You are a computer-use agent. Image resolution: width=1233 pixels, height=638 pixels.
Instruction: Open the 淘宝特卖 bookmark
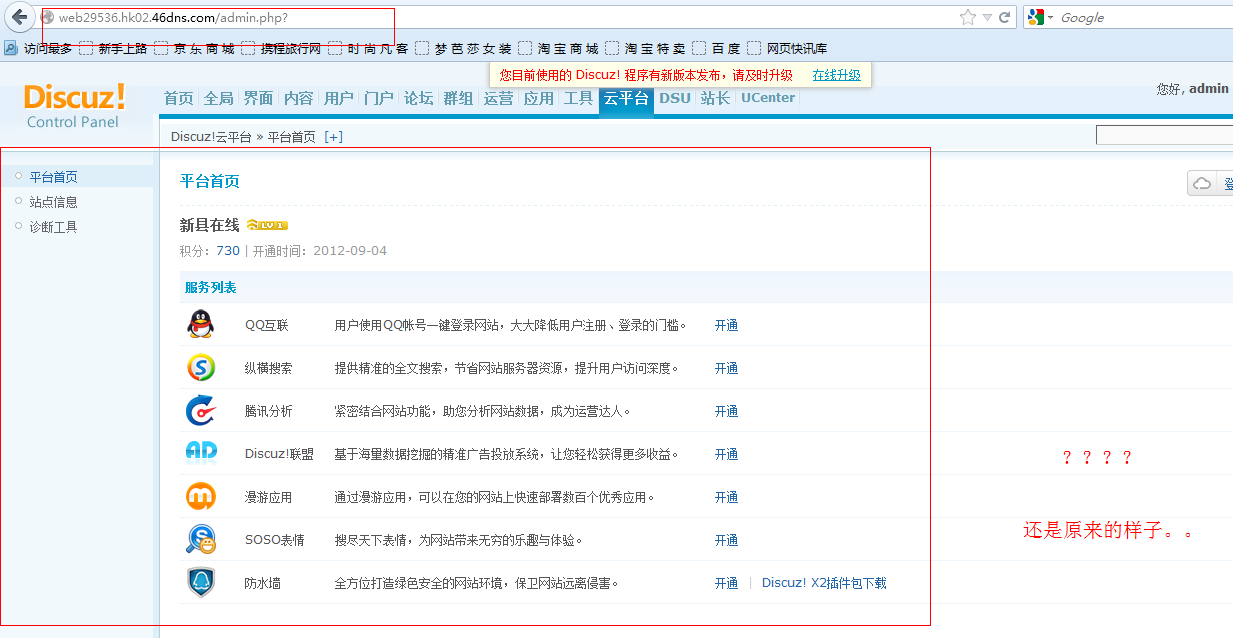(646, 48)
